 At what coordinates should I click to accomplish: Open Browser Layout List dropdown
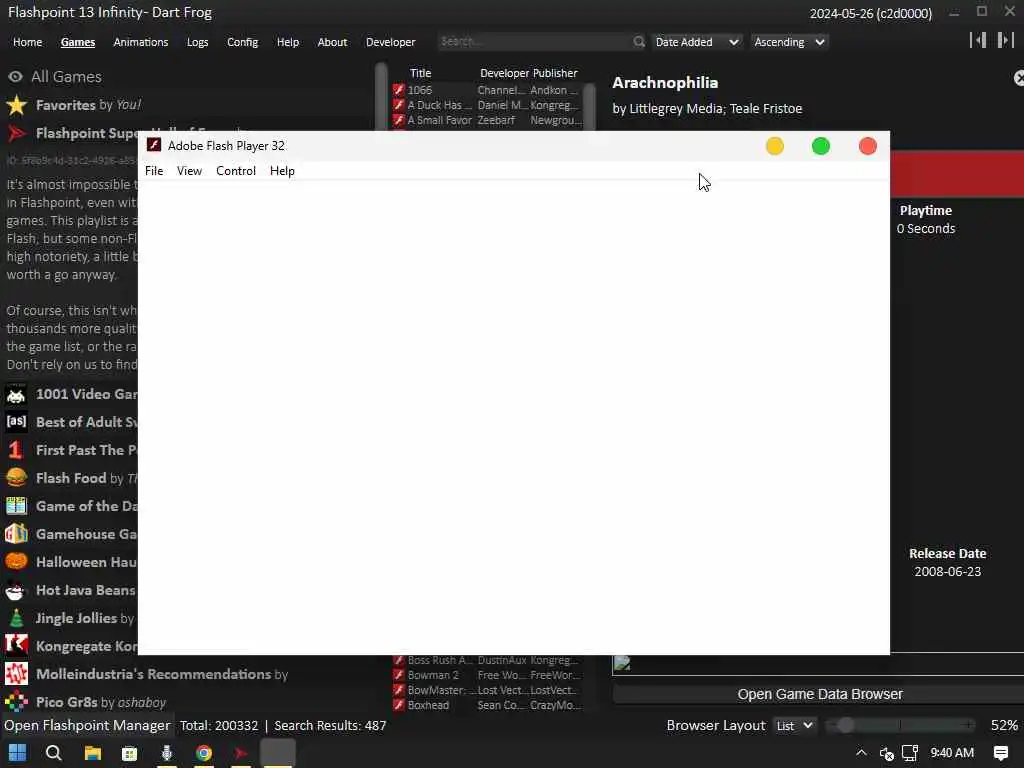pyautogui.click(x=794, y=726)
